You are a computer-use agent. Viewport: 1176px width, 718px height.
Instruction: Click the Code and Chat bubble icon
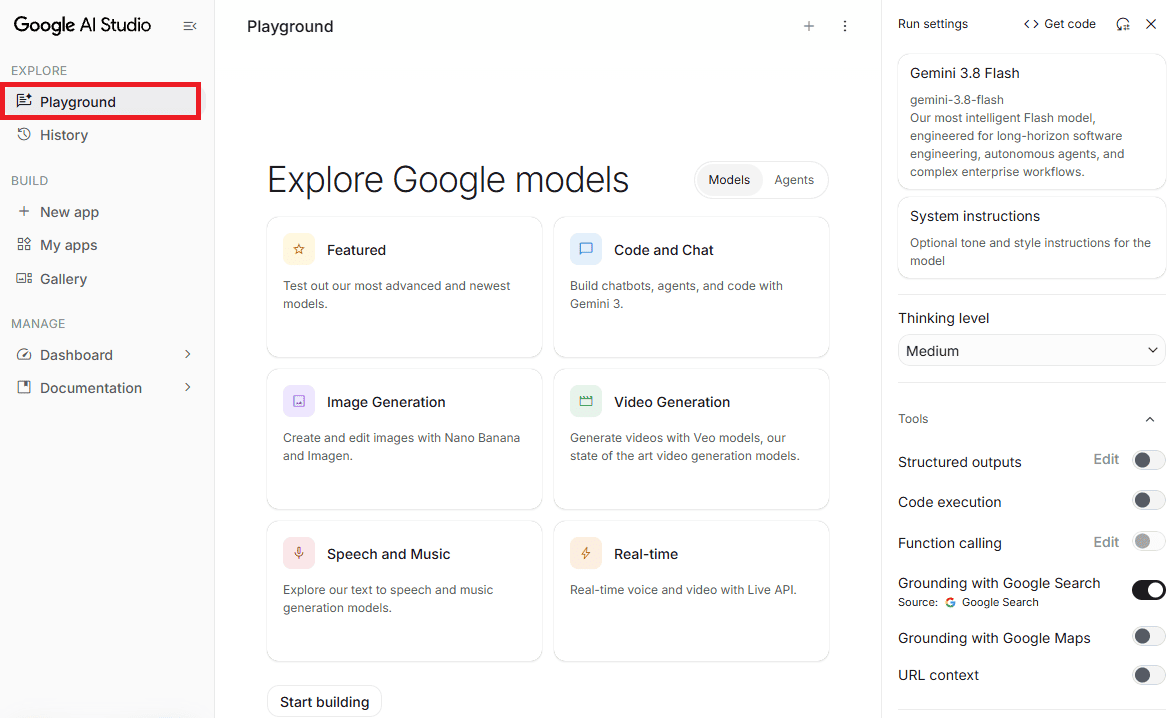(586, 249)
